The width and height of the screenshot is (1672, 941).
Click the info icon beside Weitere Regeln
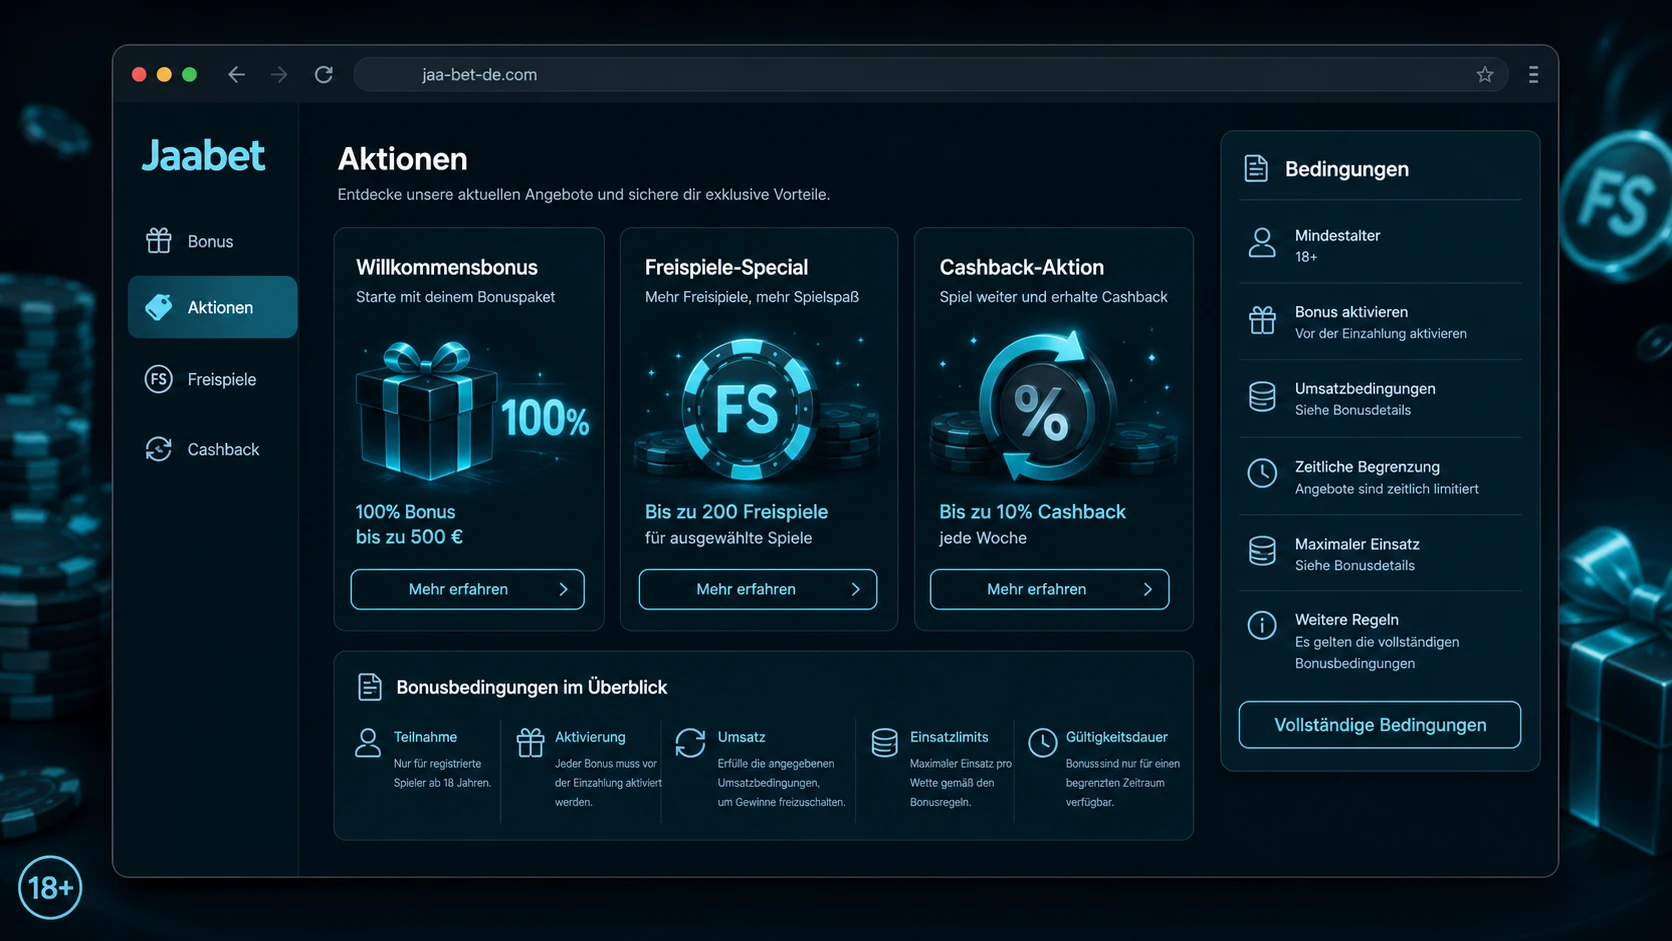tap(1262, 625)
